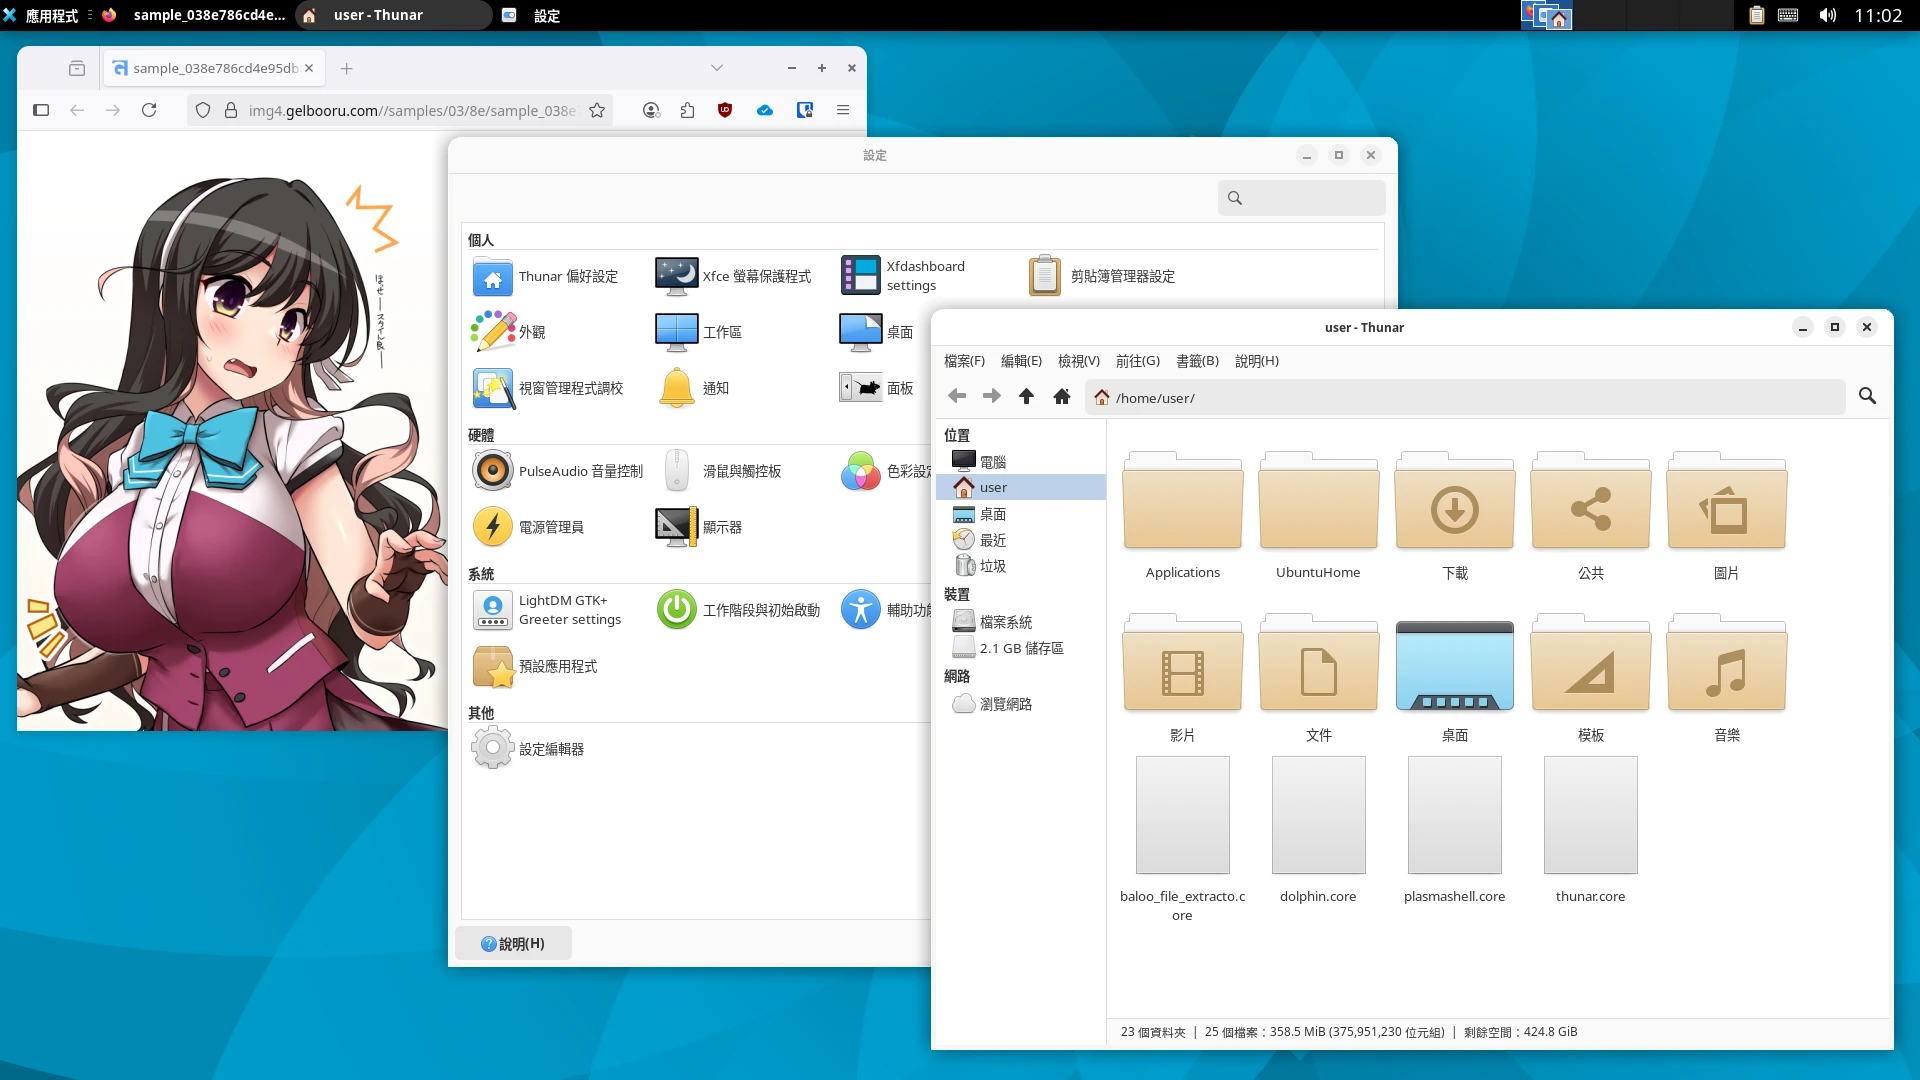Click the search magnifier in Thunar toolbar
This screenshot has height=1080, width=1920.
pos(1867,396)
